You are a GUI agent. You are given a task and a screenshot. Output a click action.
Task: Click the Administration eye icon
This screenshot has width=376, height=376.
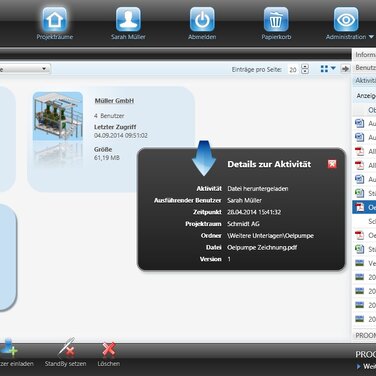346,19
